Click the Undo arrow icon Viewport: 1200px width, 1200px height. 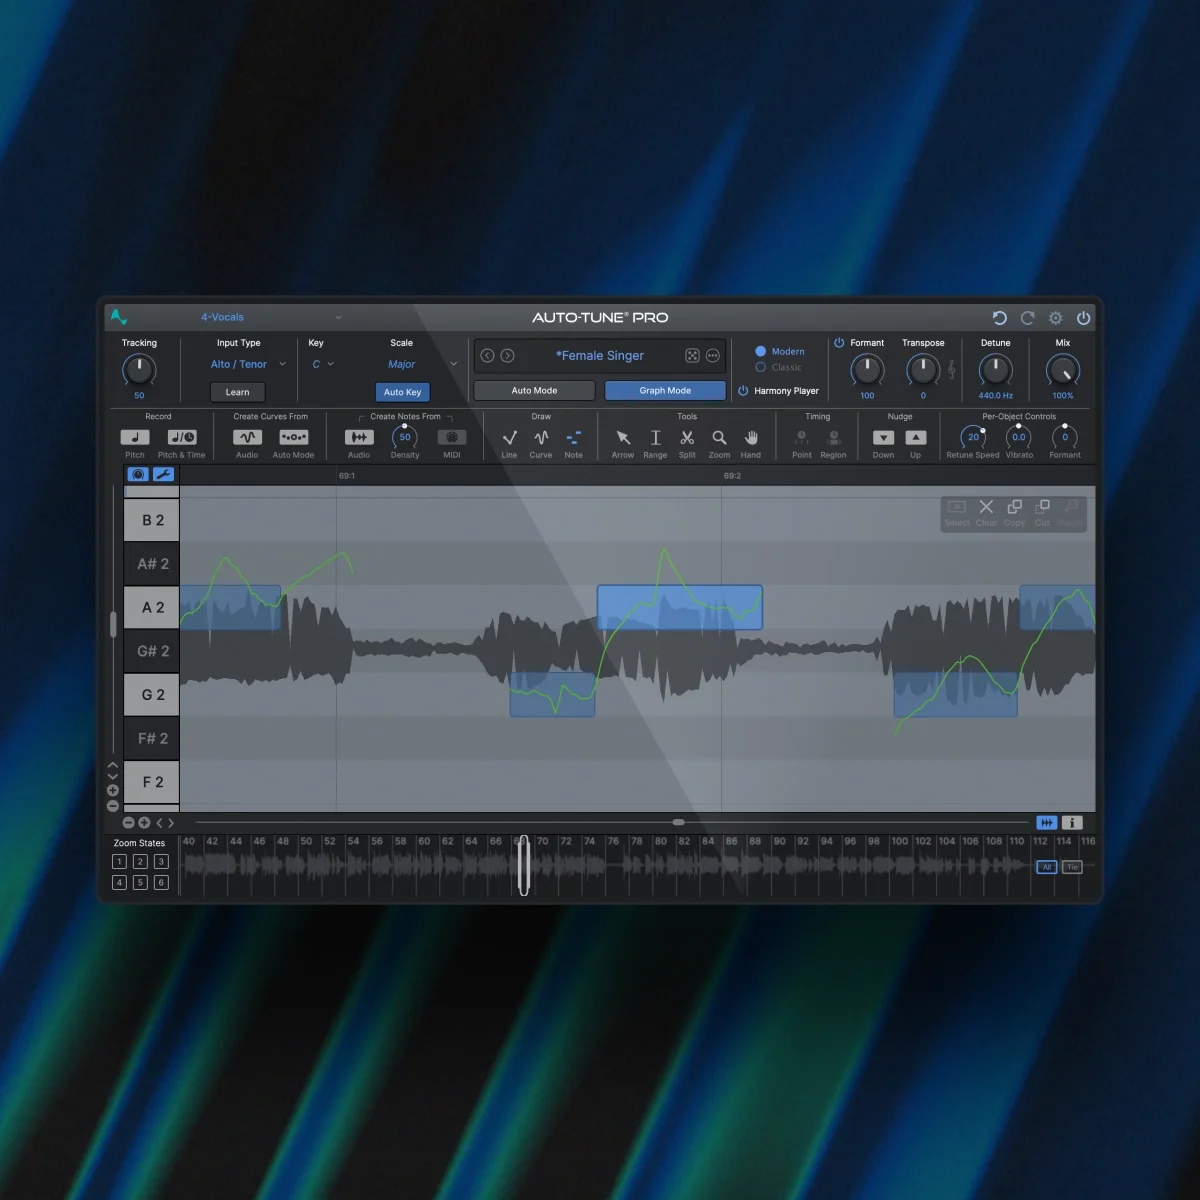coord(999,318)
